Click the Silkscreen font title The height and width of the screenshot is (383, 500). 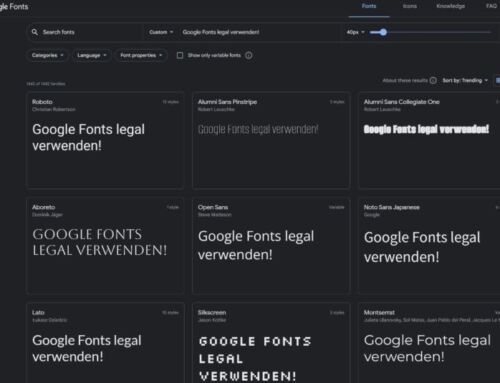point(212,312)
